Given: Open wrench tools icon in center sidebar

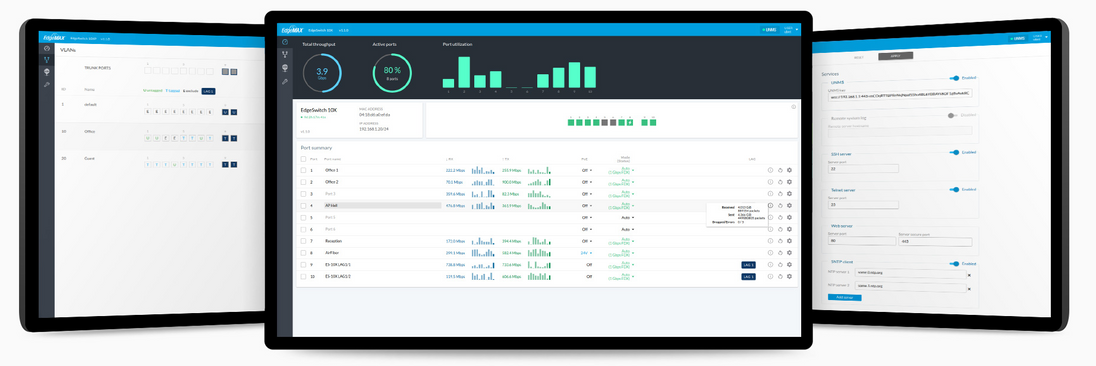Looking at the screenshot, I should pyautogui.click(x=285, y=82).
